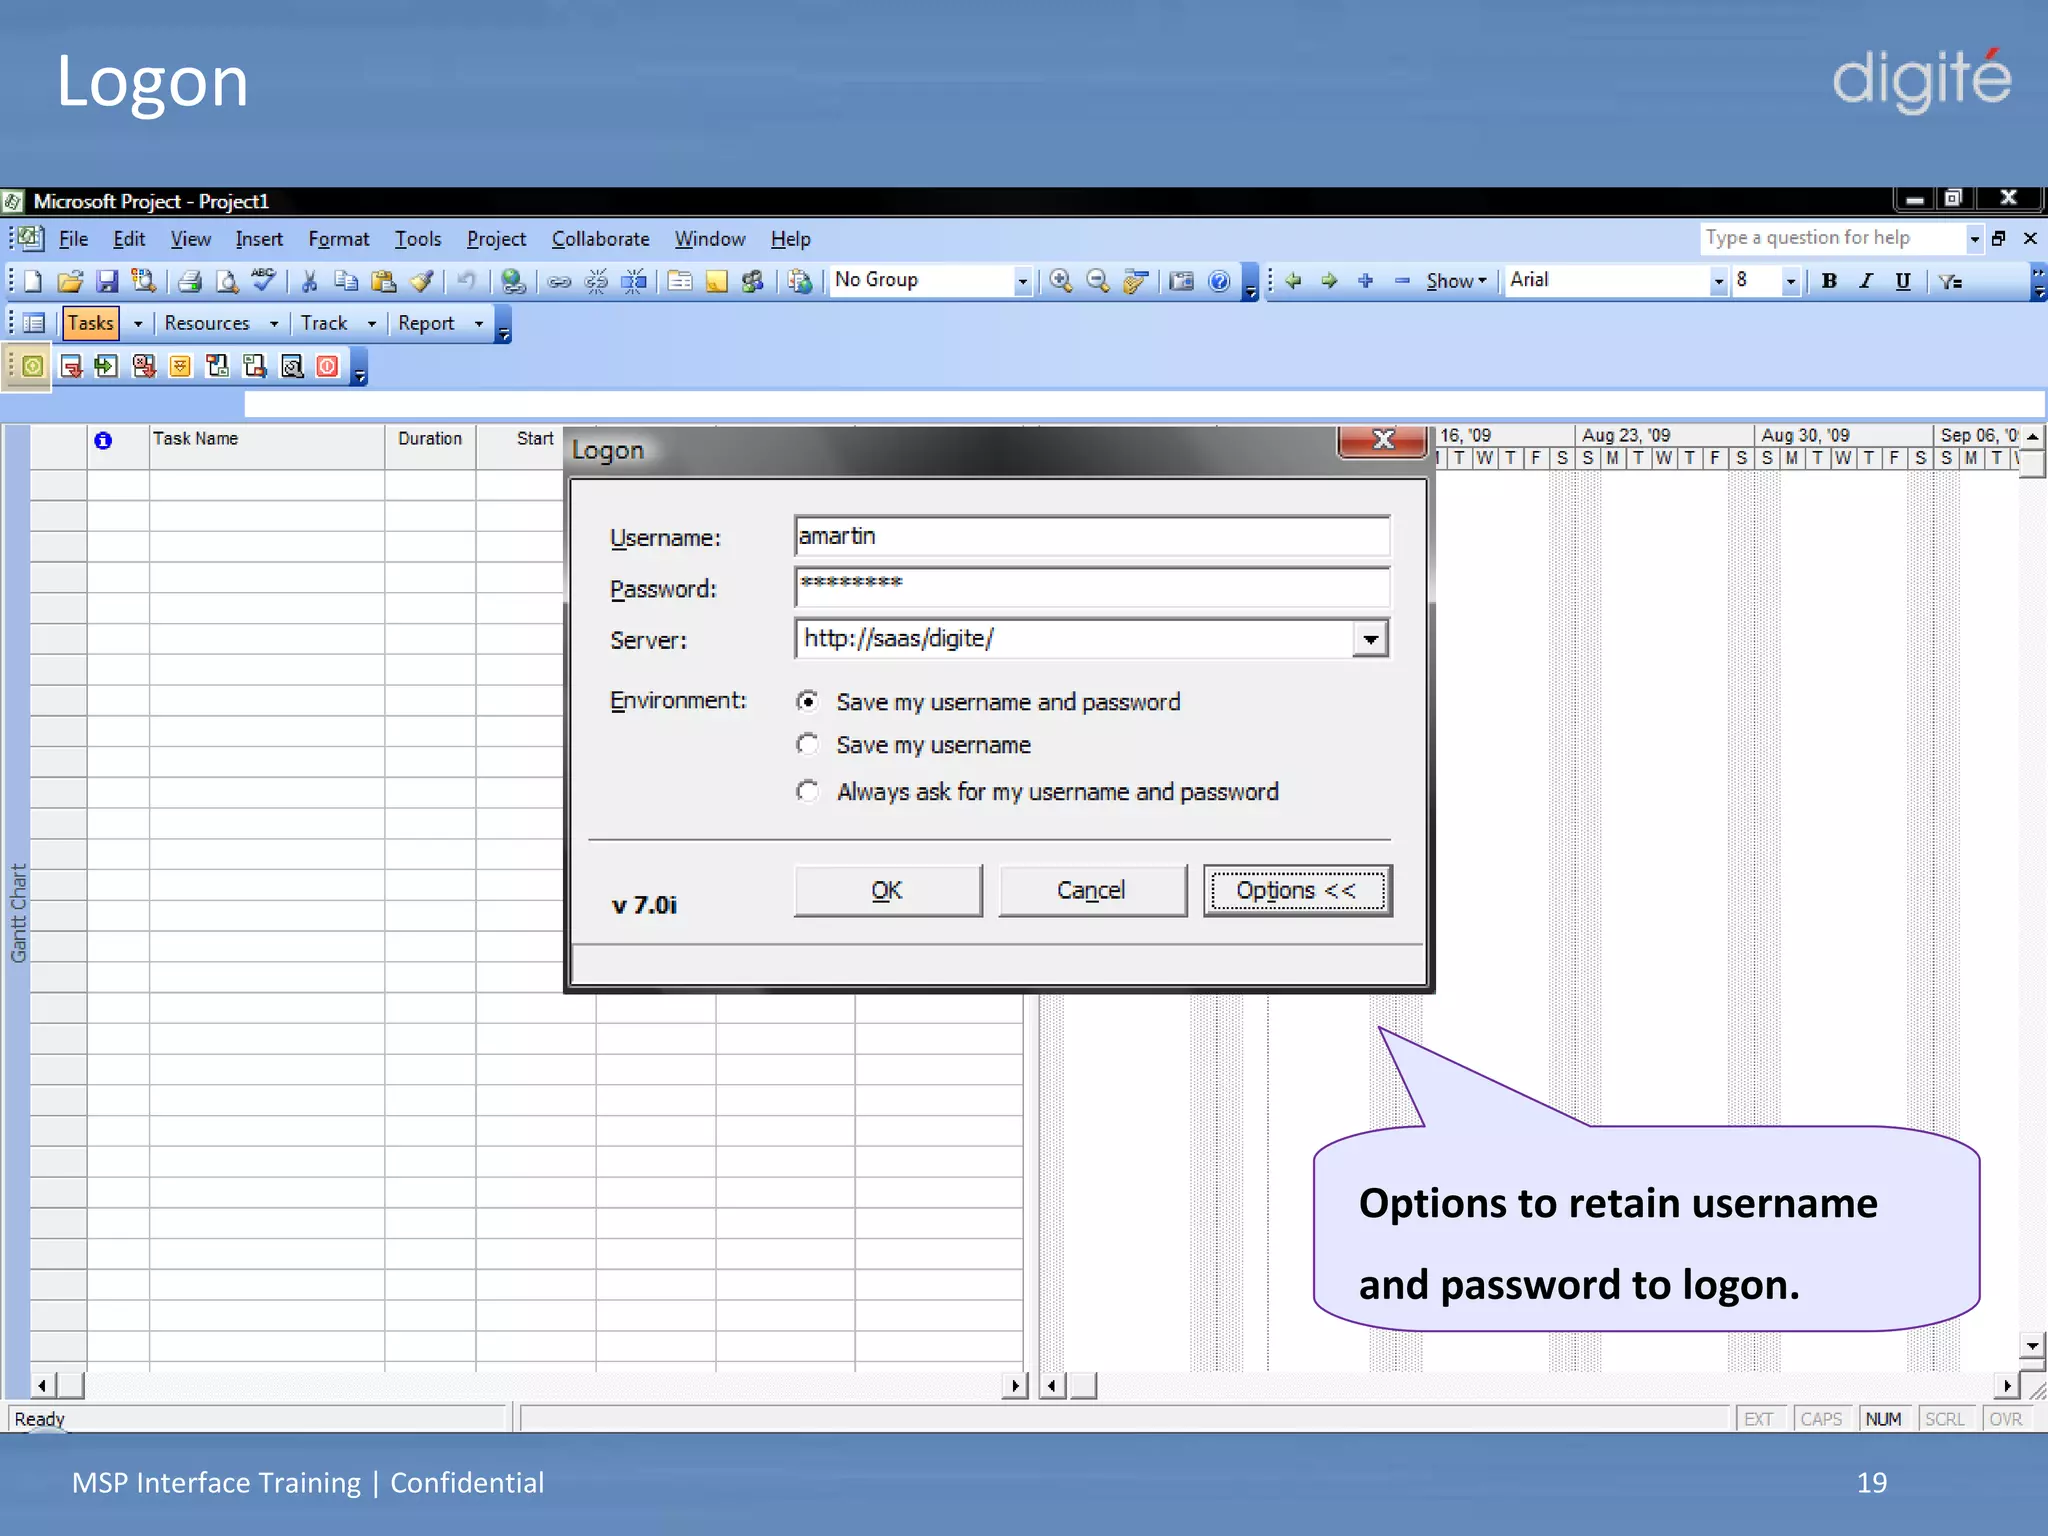Open the Help menu

point(790,239)
